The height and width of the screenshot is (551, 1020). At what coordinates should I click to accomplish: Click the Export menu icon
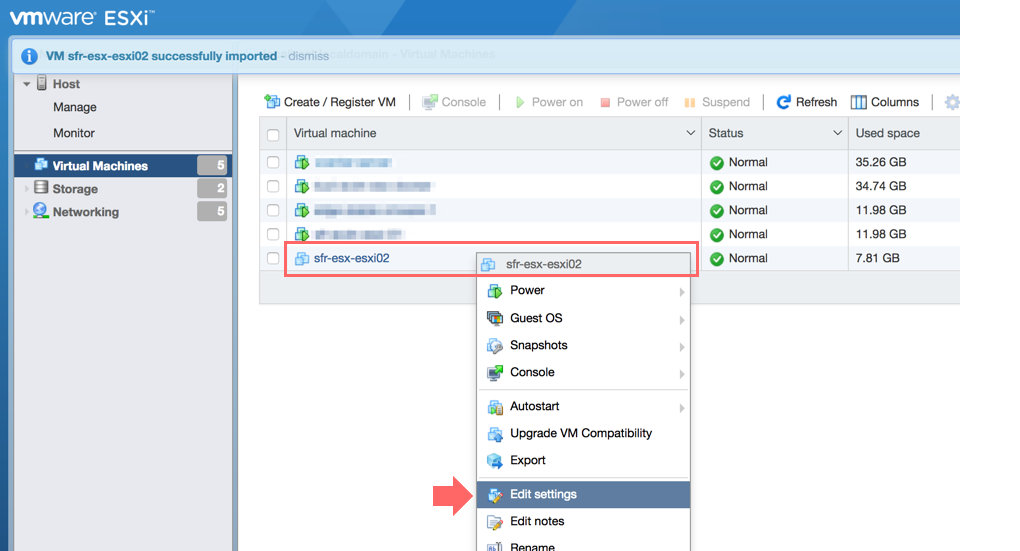pos(495,461)
